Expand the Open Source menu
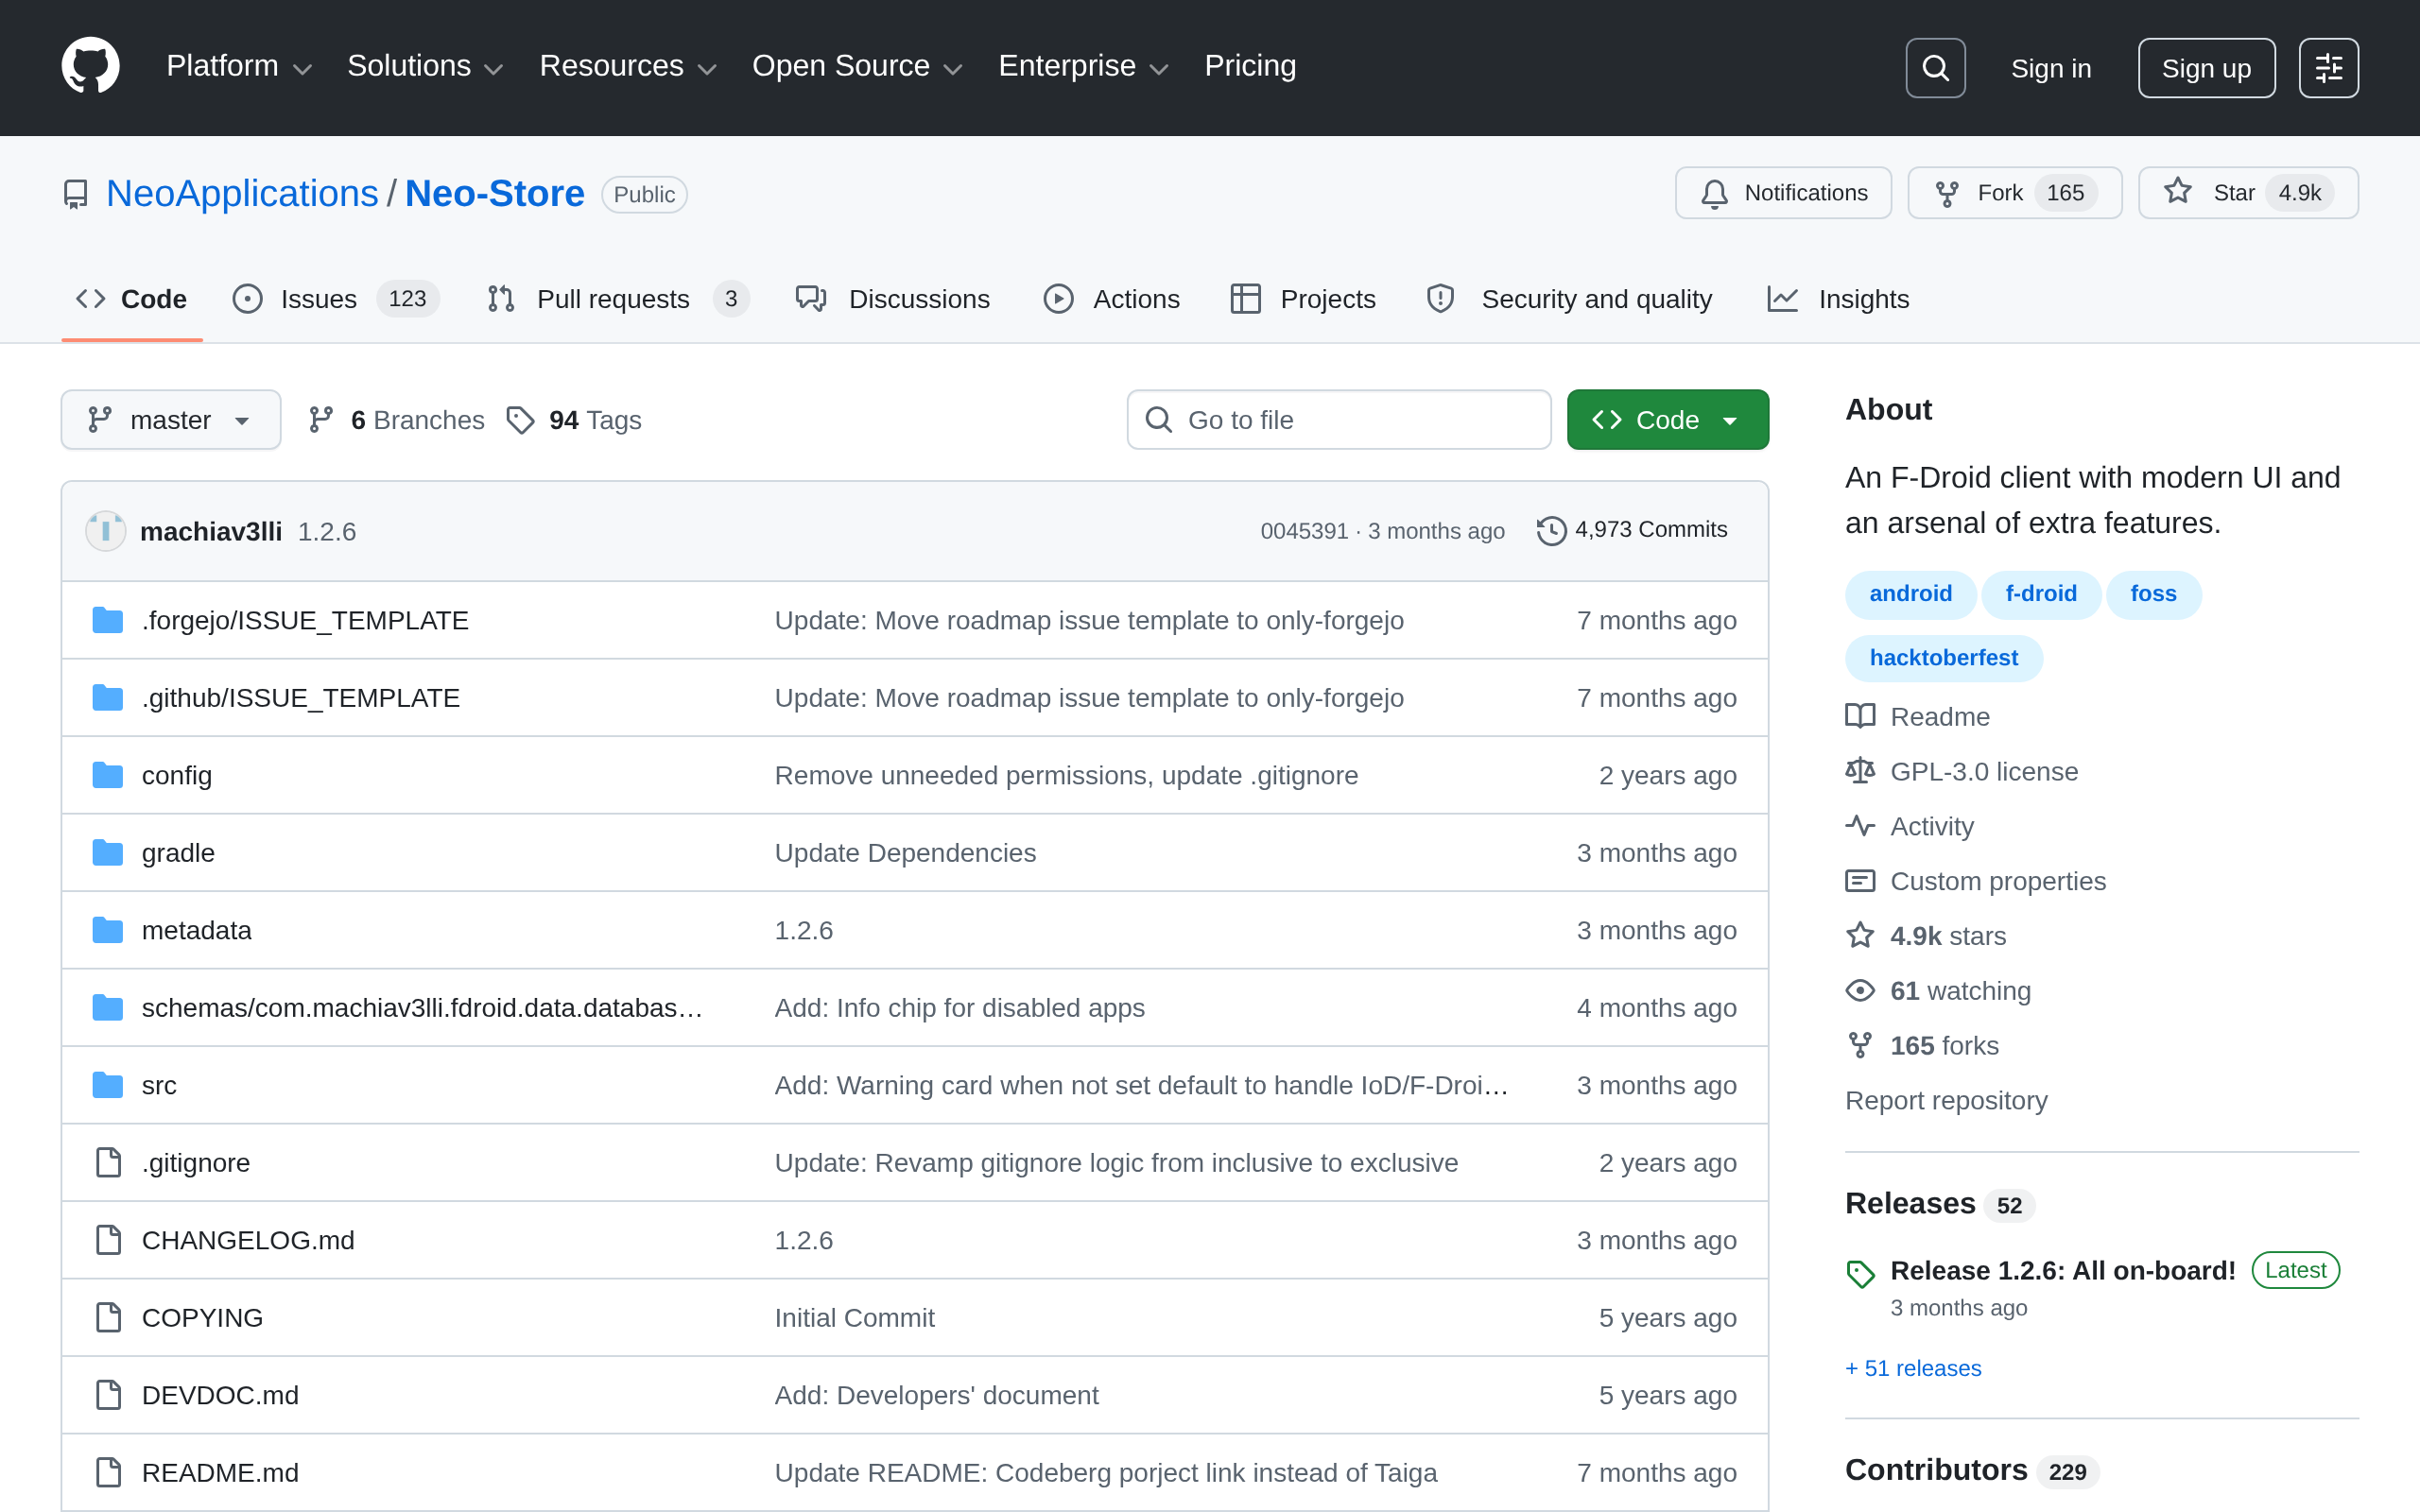This screenshot has height=1512, width=2420. (x=857, y=66)
